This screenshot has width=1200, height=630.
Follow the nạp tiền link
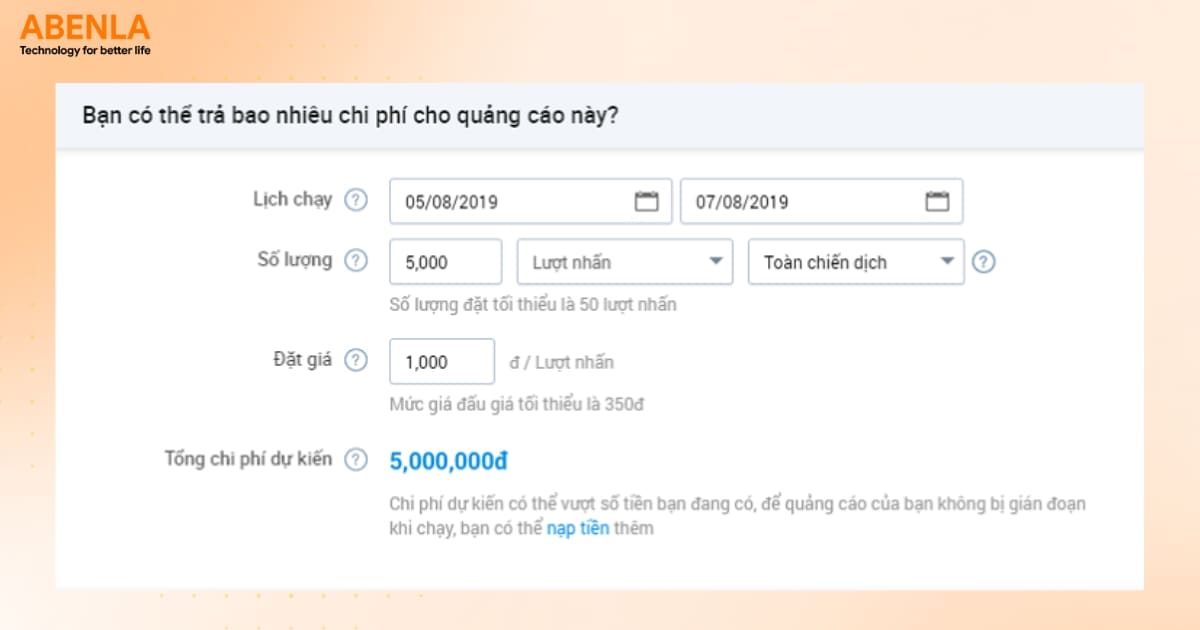pos(578,528)
